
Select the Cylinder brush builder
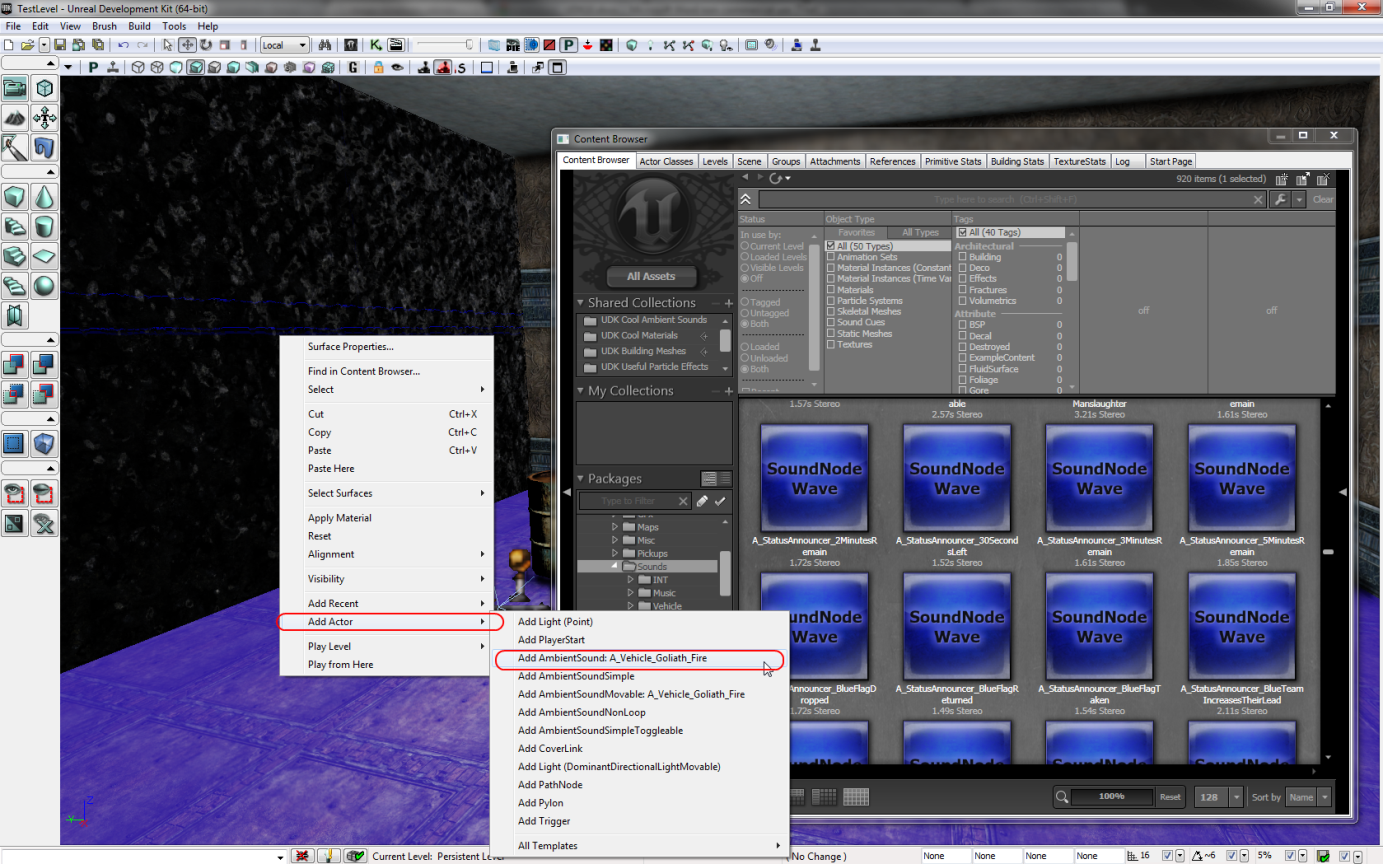[45, 226]
